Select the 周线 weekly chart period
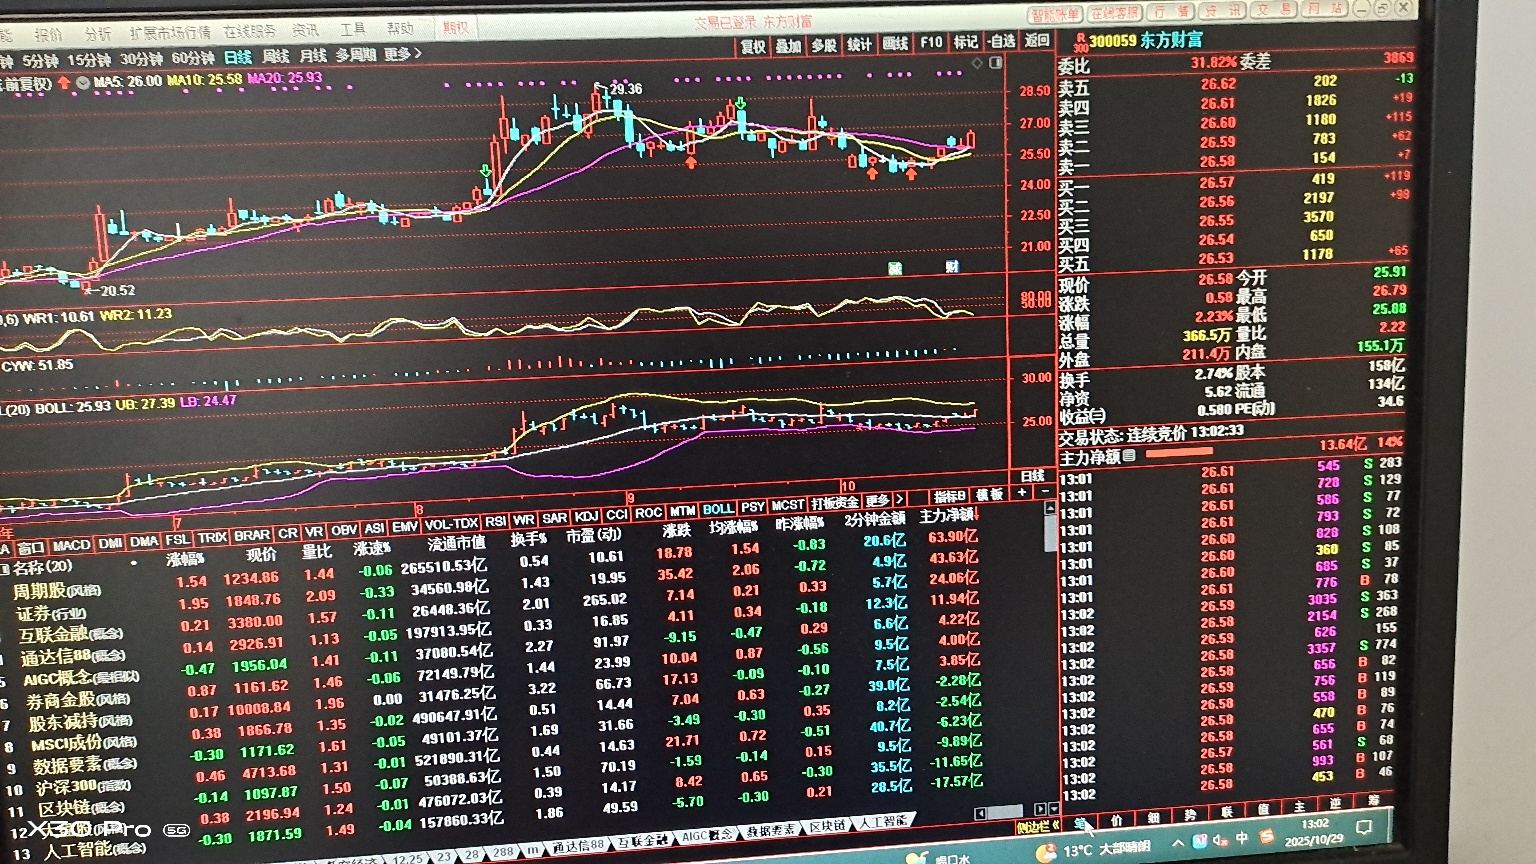This screenshot has height=864, width=1536. tap(275, 56)
